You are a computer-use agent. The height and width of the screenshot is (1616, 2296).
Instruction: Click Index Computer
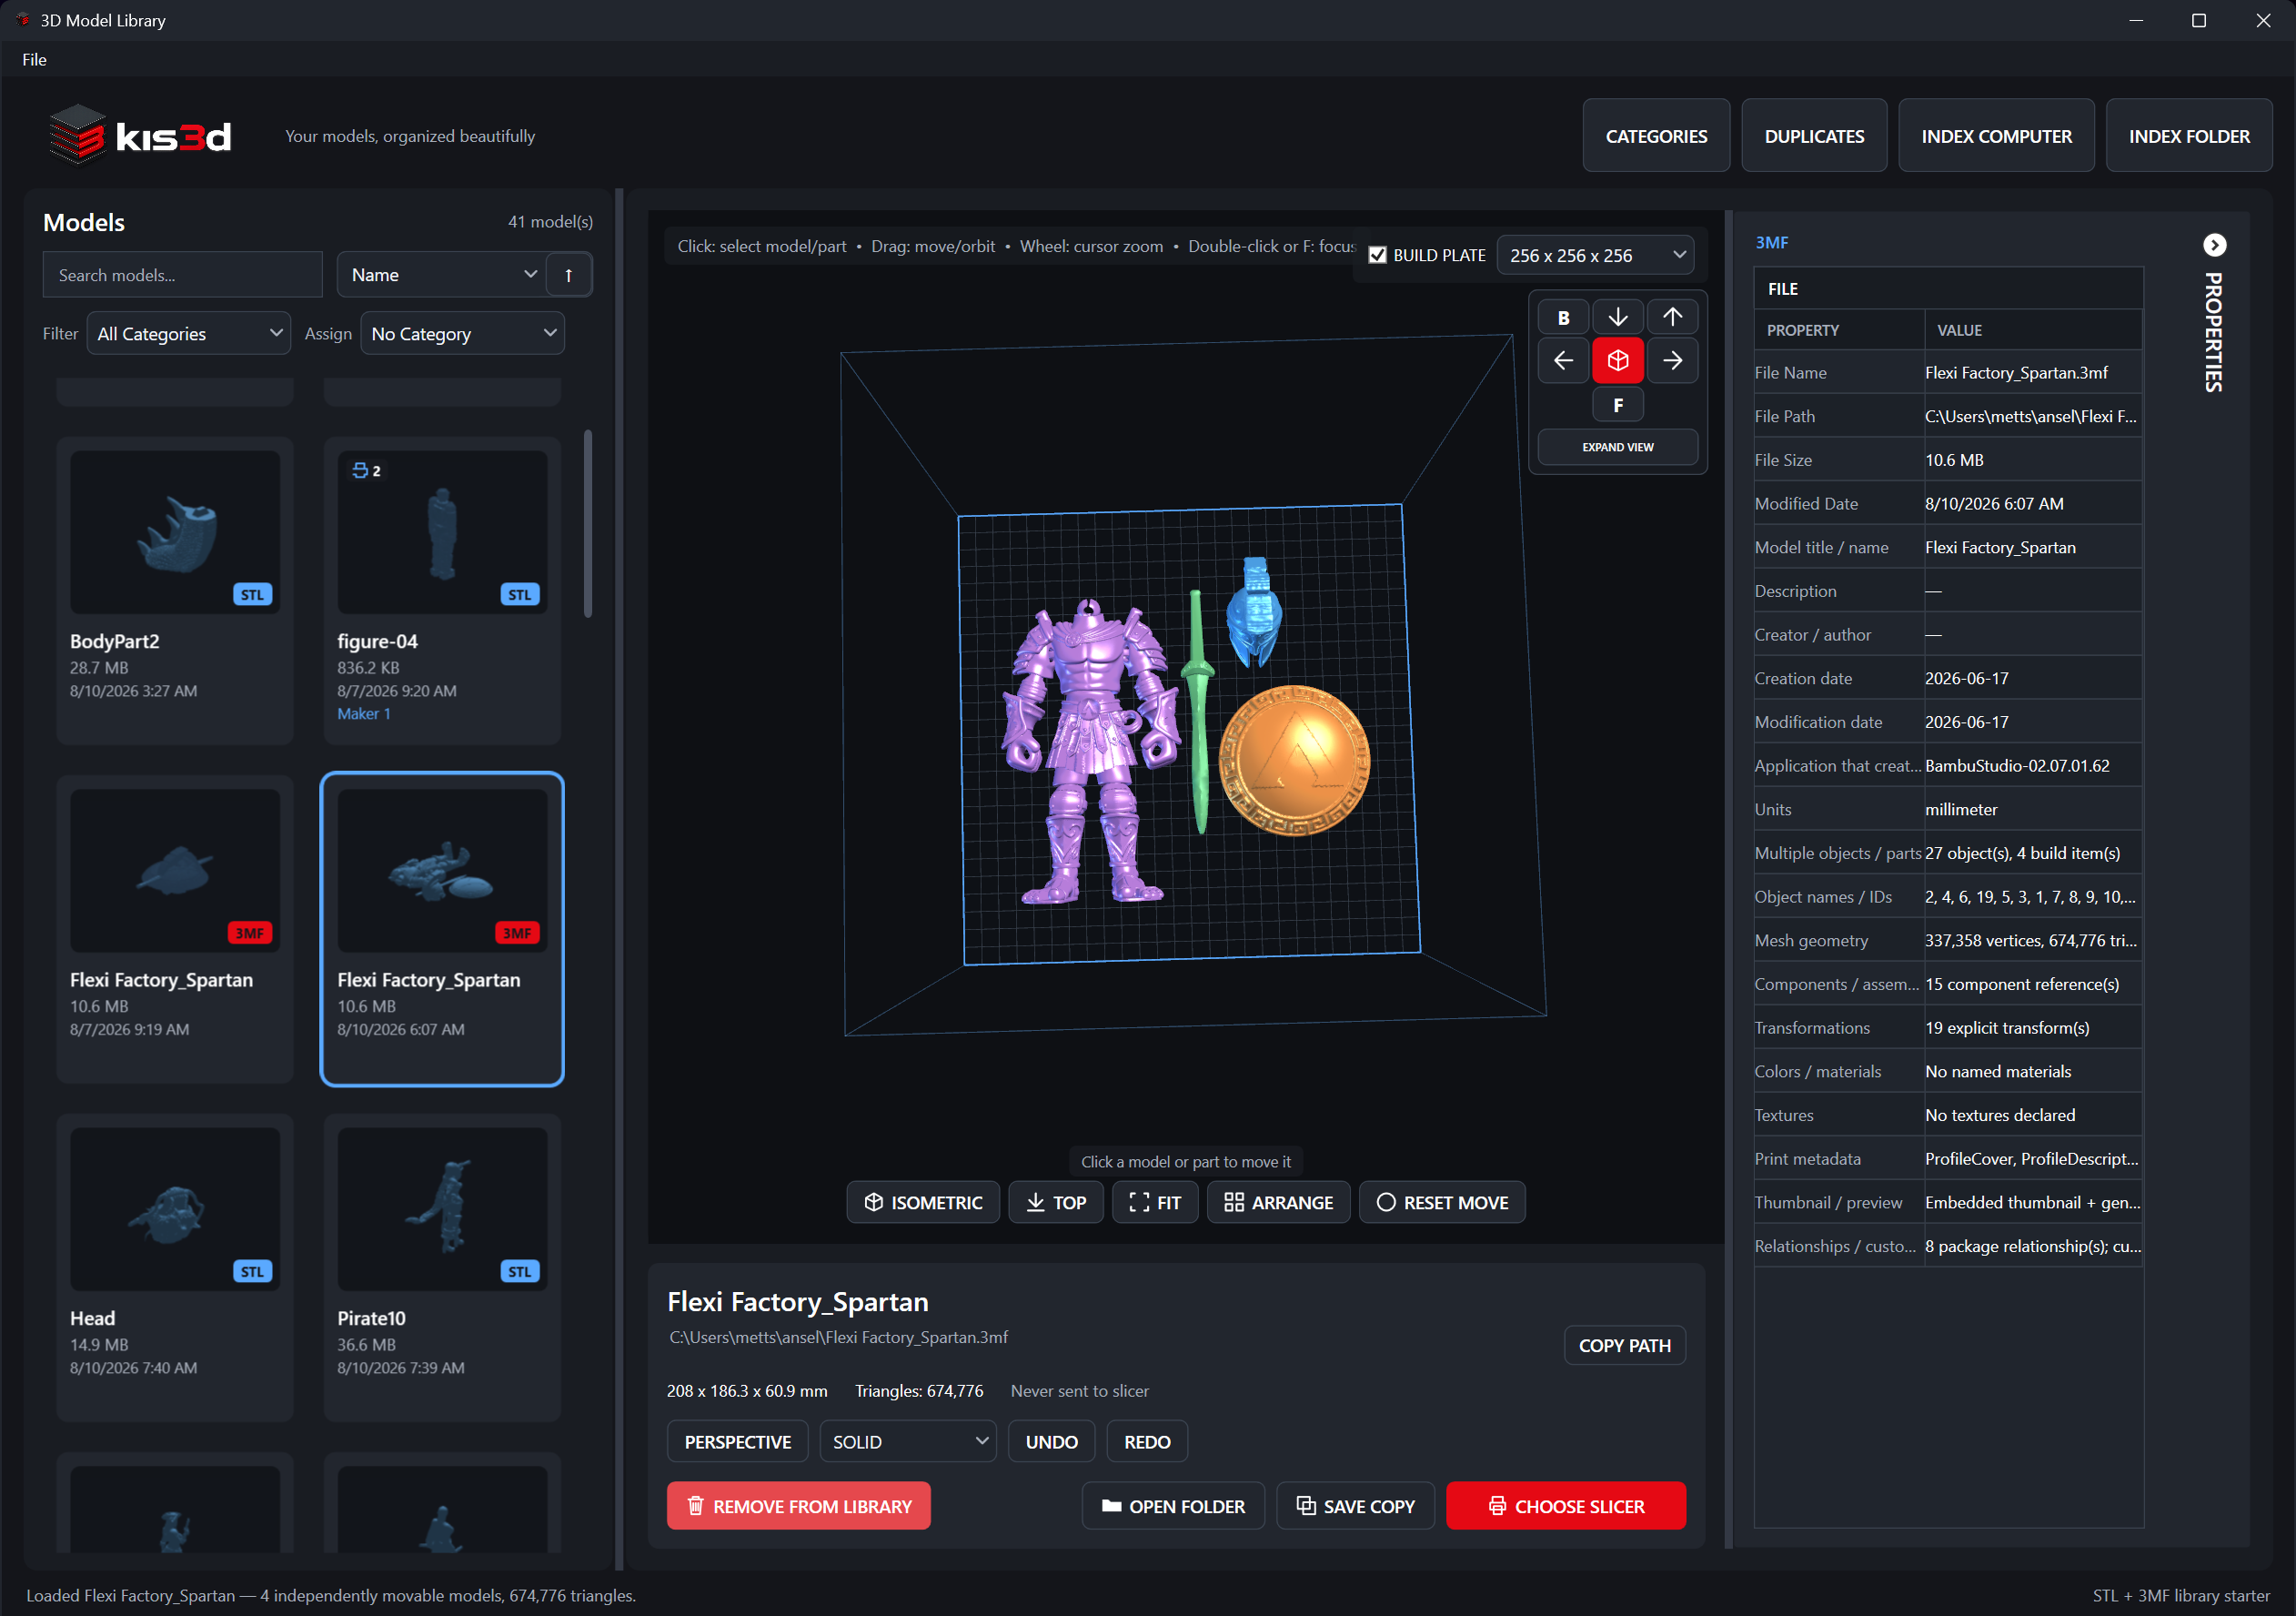1995,136
